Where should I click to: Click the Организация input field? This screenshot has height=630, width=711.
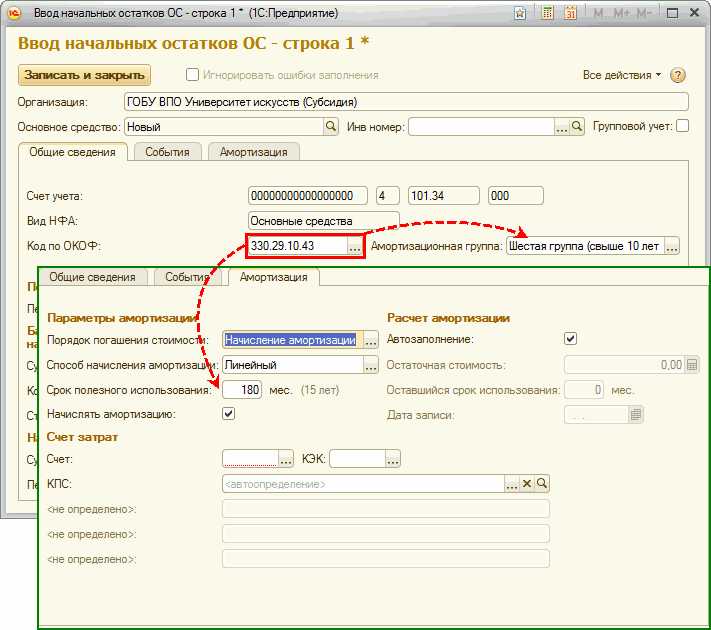[406, 102]
